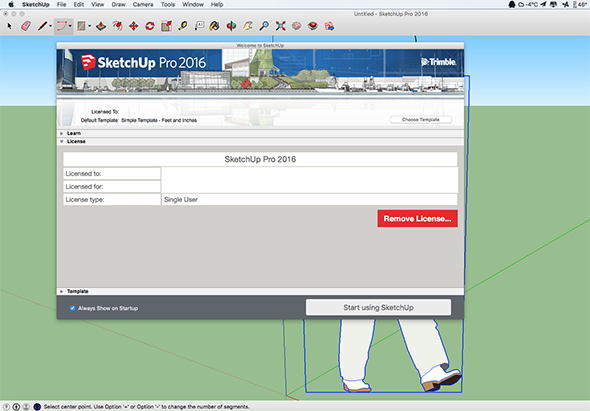Select the Pencil line tool
Screen dimensions: 590x411
coord(42,26)
